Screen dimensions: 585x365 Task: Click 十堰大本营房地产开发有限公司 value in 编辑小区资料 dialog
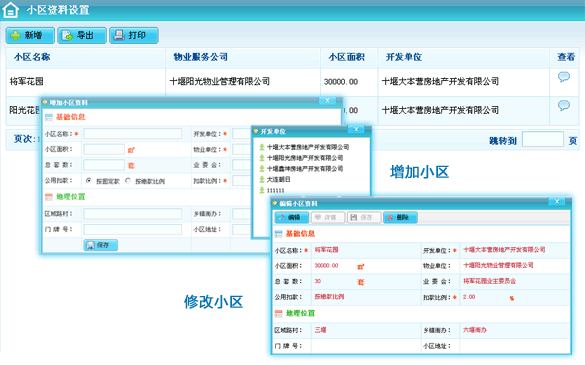pos(504,250)
